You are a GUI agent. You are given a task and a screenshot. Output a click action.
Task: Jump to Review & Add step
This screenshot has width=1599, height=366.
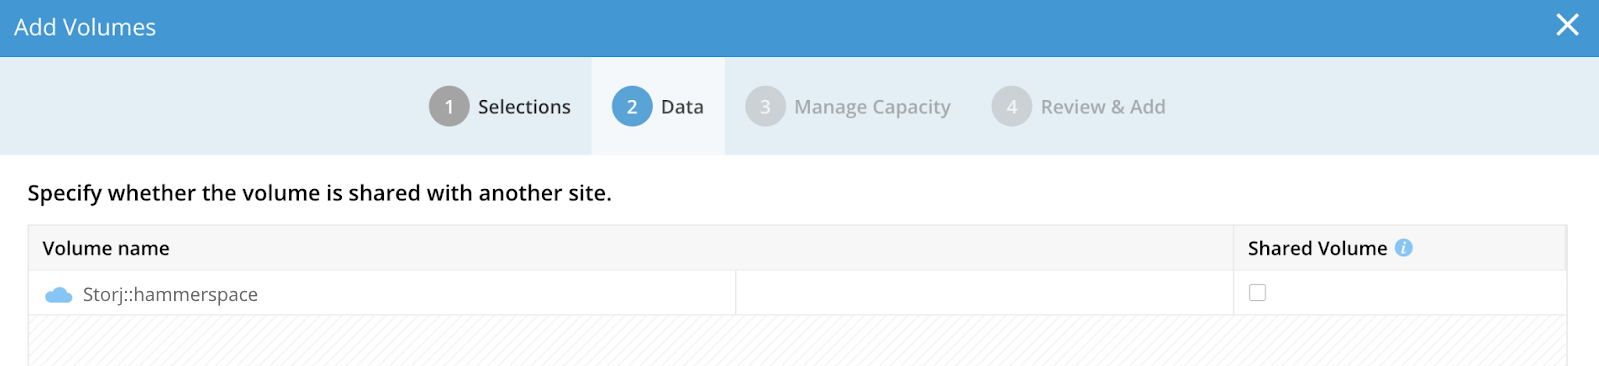point(1103,107)
